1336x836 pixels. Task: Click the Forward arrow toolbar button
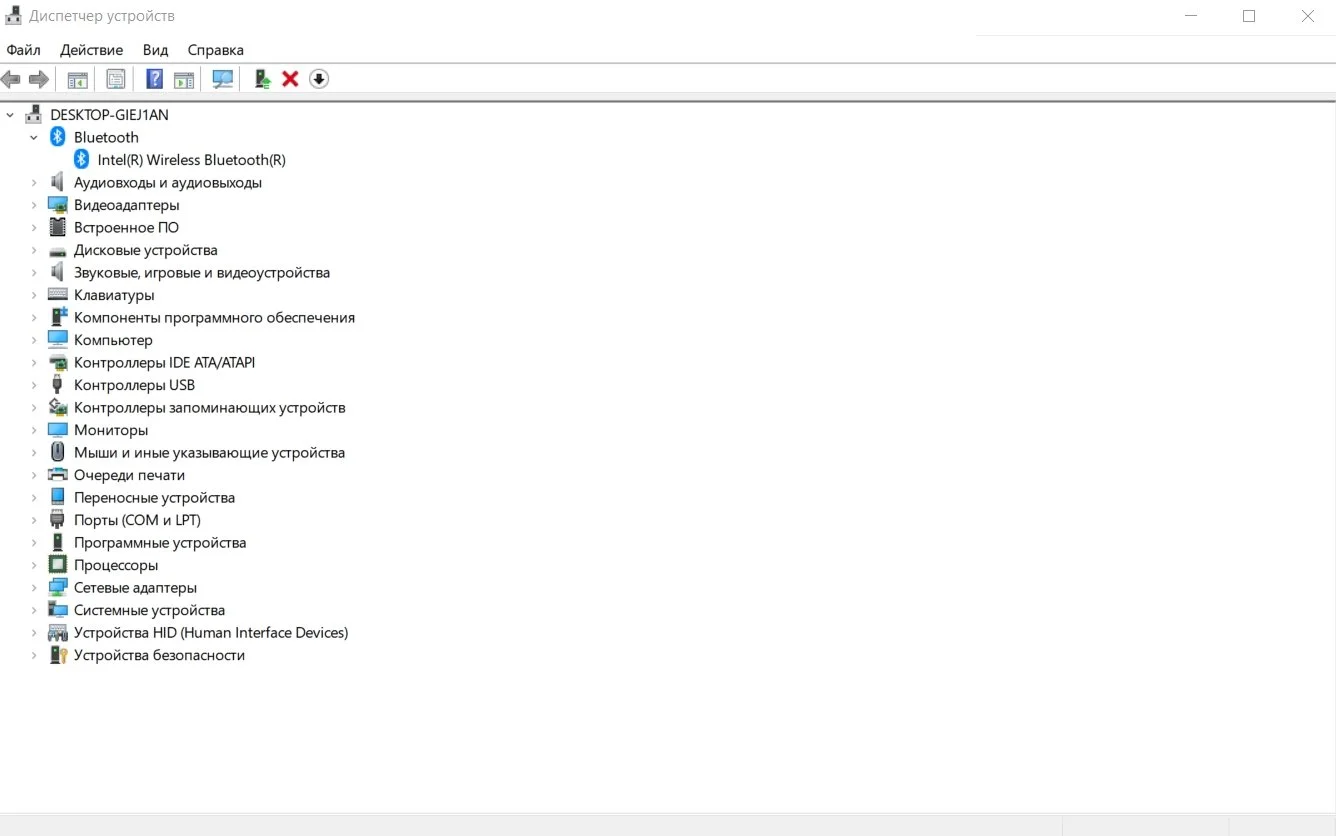point(39,79)
